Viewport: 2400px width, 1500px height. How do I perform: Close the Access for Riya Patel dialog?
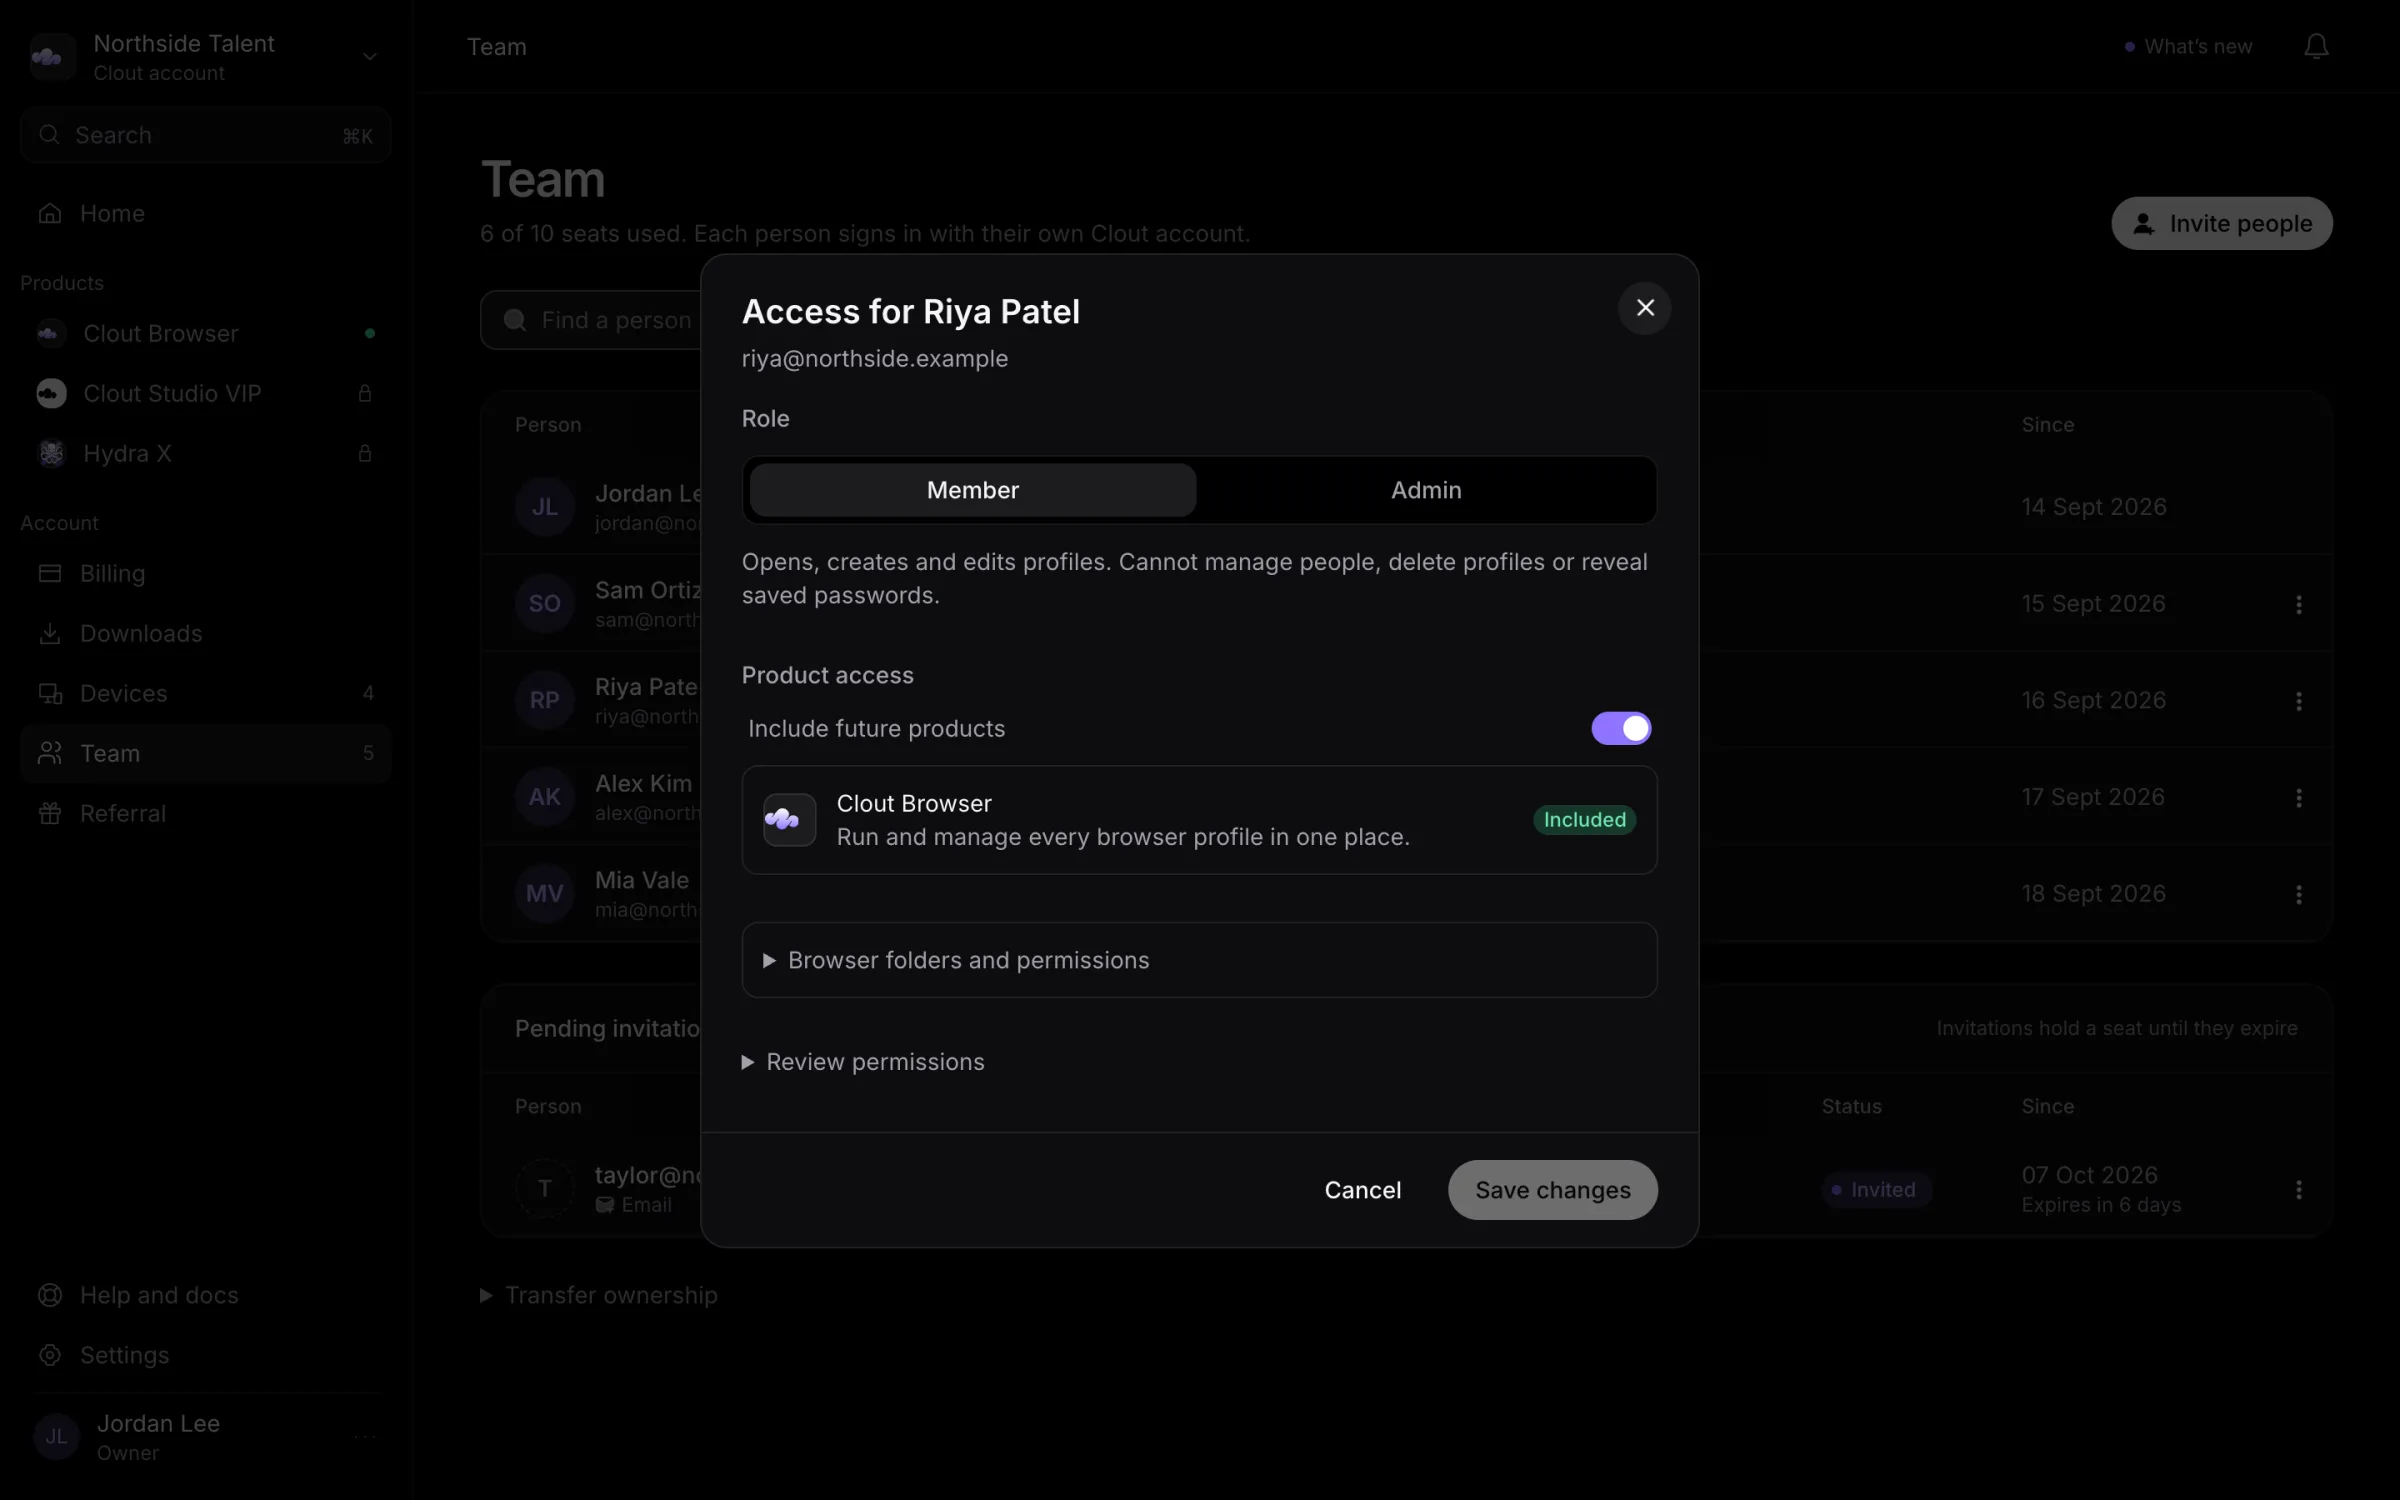(1645, 308)
